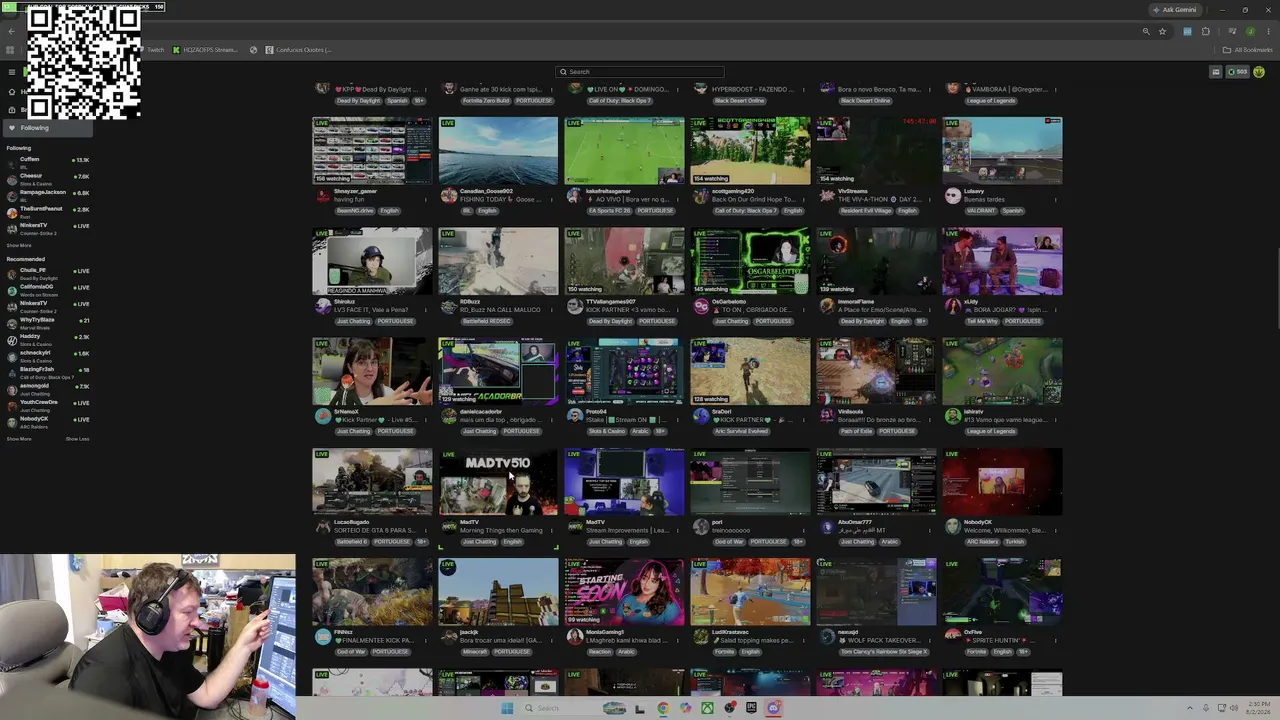Viewport: 1280px width, 720px height.
Task: Open the Xbox app from the taskbar
Action: tap(707, 708)
